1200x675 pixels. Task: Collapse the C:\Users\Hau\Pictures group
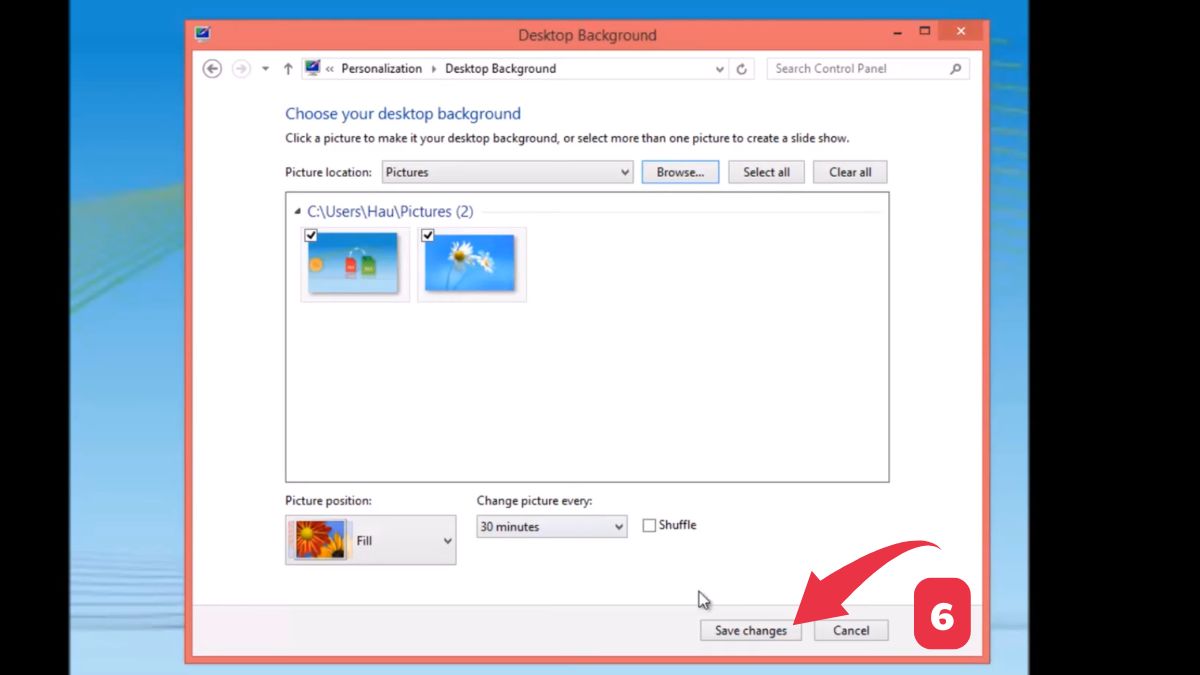[296, 211]
